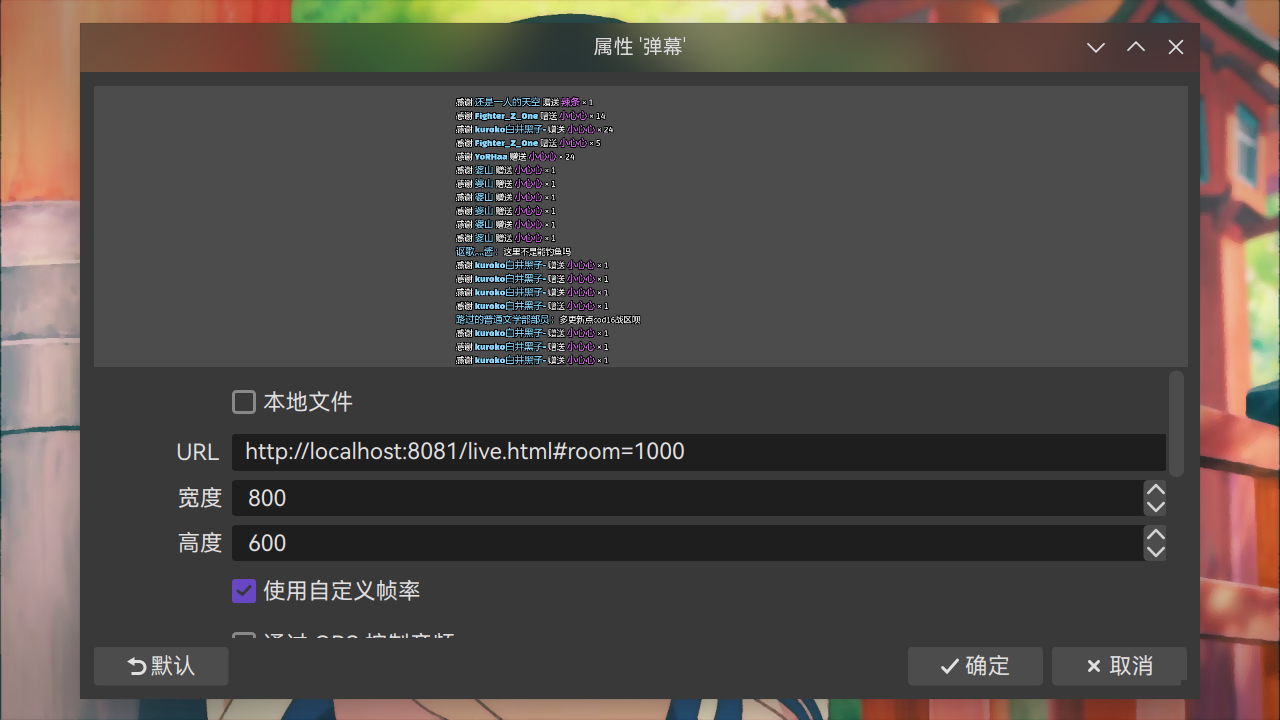This screenshot has width=1280, height=720.
Task: Enable the 本地文件 checkbox
Action: [x=244, y=401]
